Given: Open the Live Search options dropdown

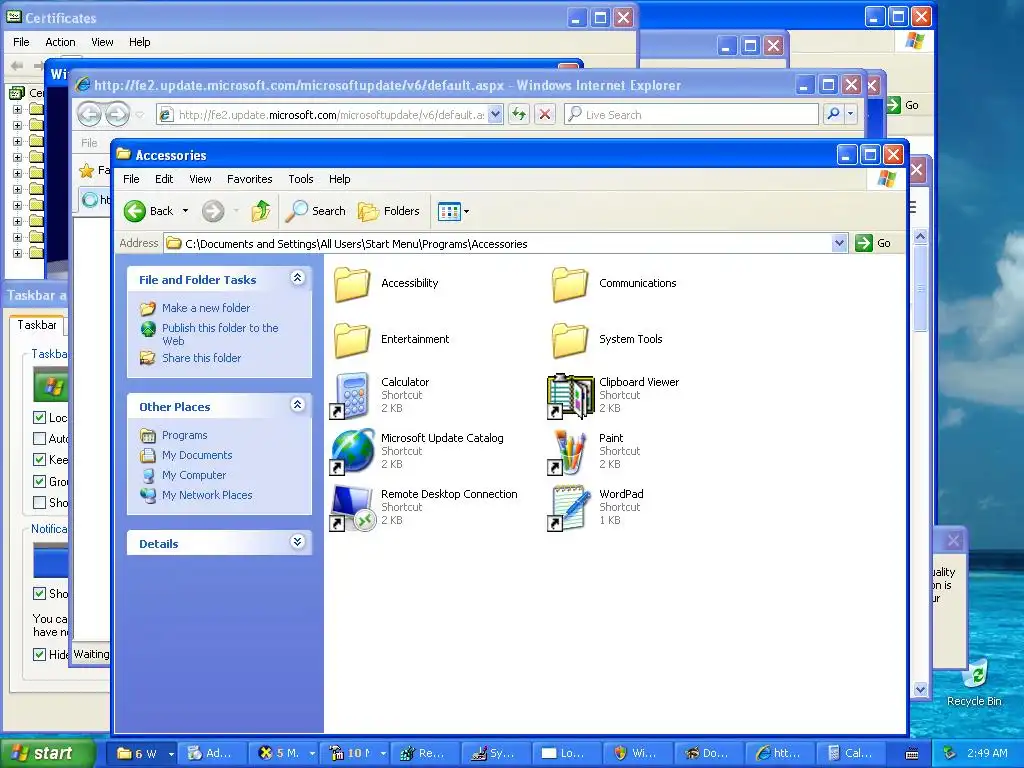Looking at the screenshot, I should 850,114.
